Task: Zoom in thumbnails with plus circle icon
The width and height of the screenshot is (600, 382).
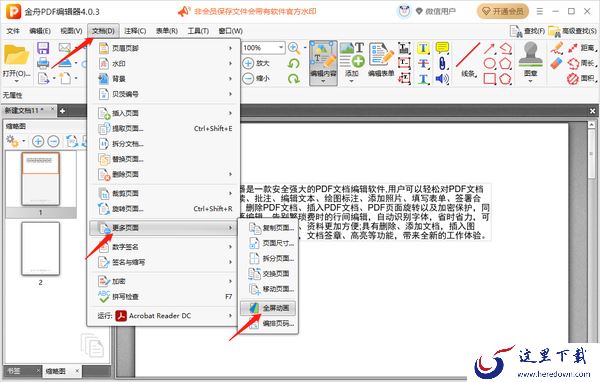Action: click(38, 141)
